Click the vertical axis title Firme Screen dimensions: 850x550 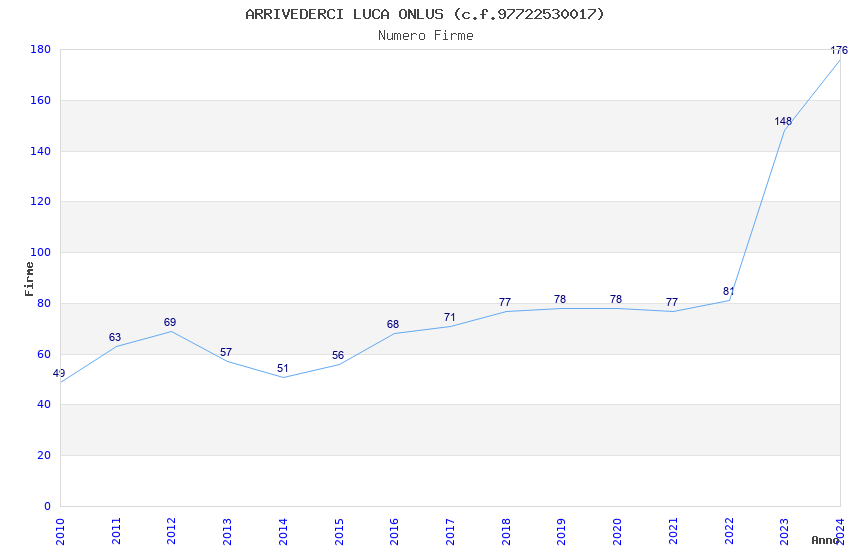coord(29,279)
